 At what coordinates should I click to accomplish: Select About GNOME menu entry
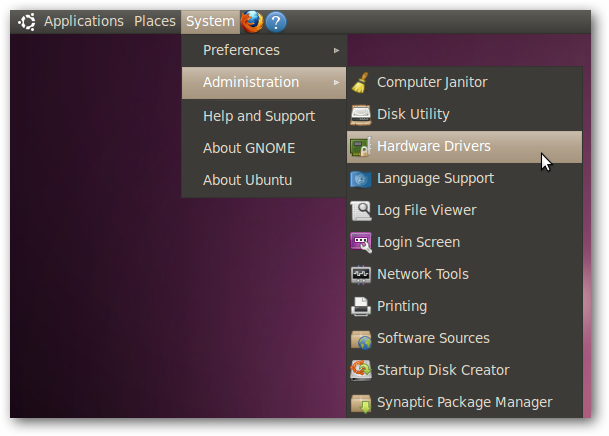click(x=264, y=148)
